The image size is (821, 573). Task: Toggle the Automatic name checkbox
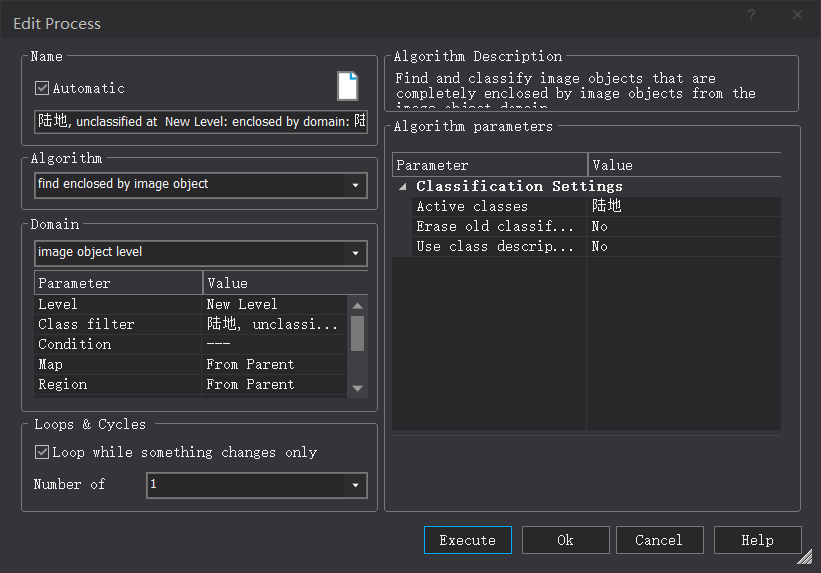42,88
